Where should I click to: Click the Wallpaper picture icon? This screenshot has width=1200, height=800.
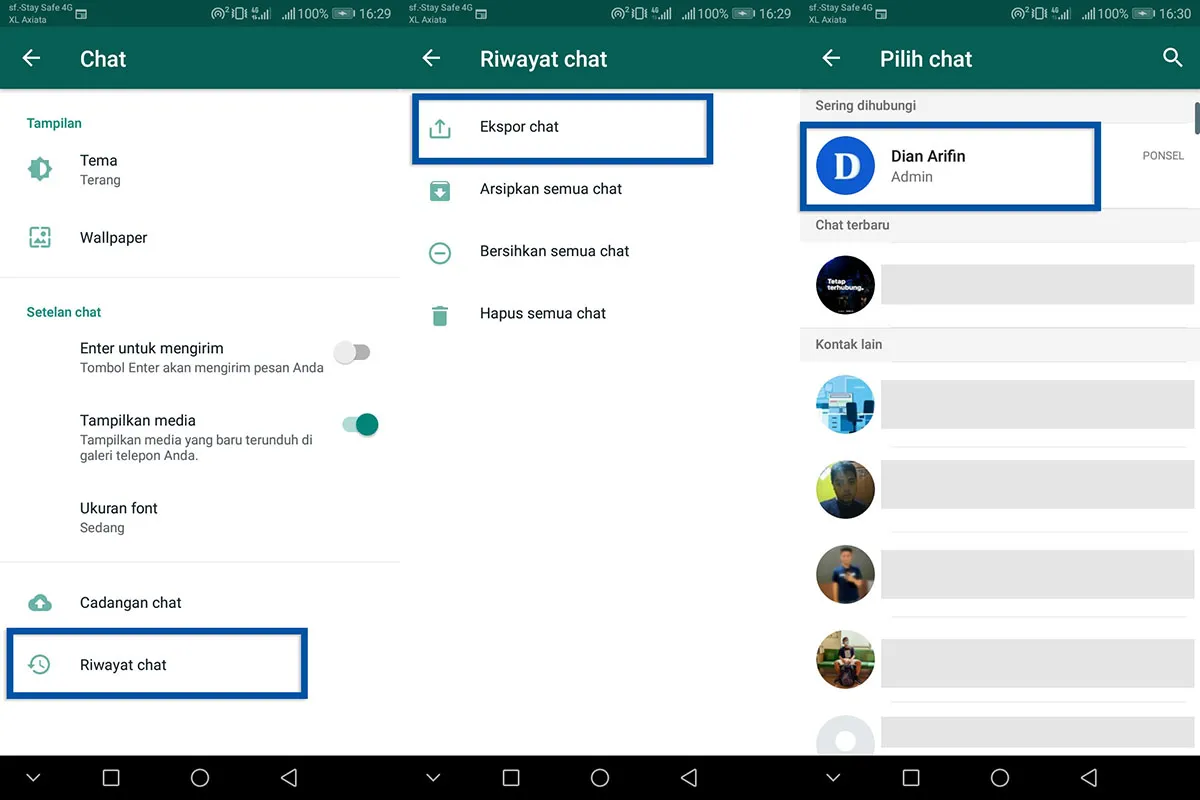[x=40, y=238]
